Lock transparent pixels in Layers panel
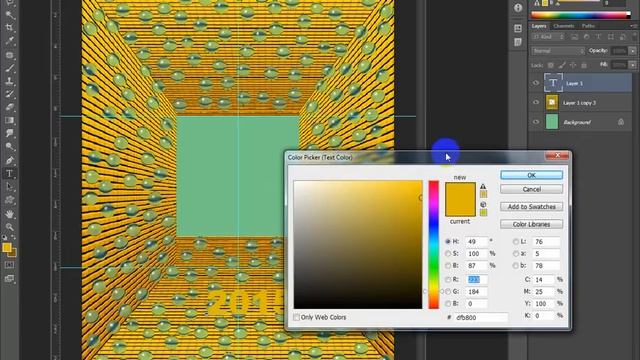This screenshot has height=360, width=640. pyautogui.click(x=551, y=65)
